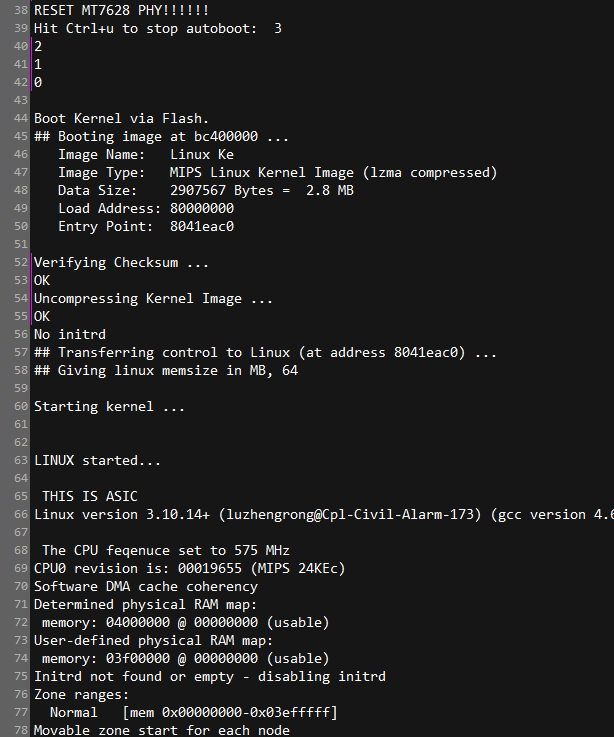Click the "Software DMA cache coherency" line
Screen dimensions: 614x737
click(146, 586)
